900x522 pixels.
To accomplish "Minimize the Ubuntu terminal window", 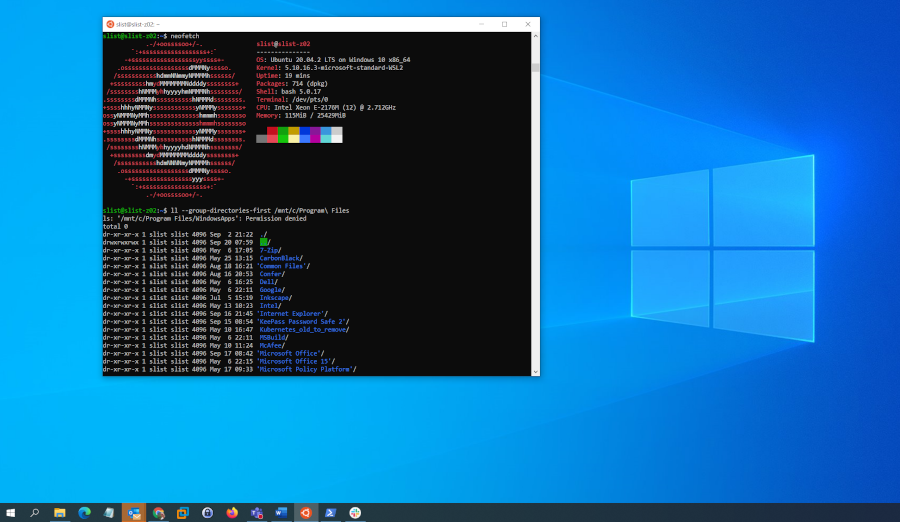I will (x=480, y=24).
